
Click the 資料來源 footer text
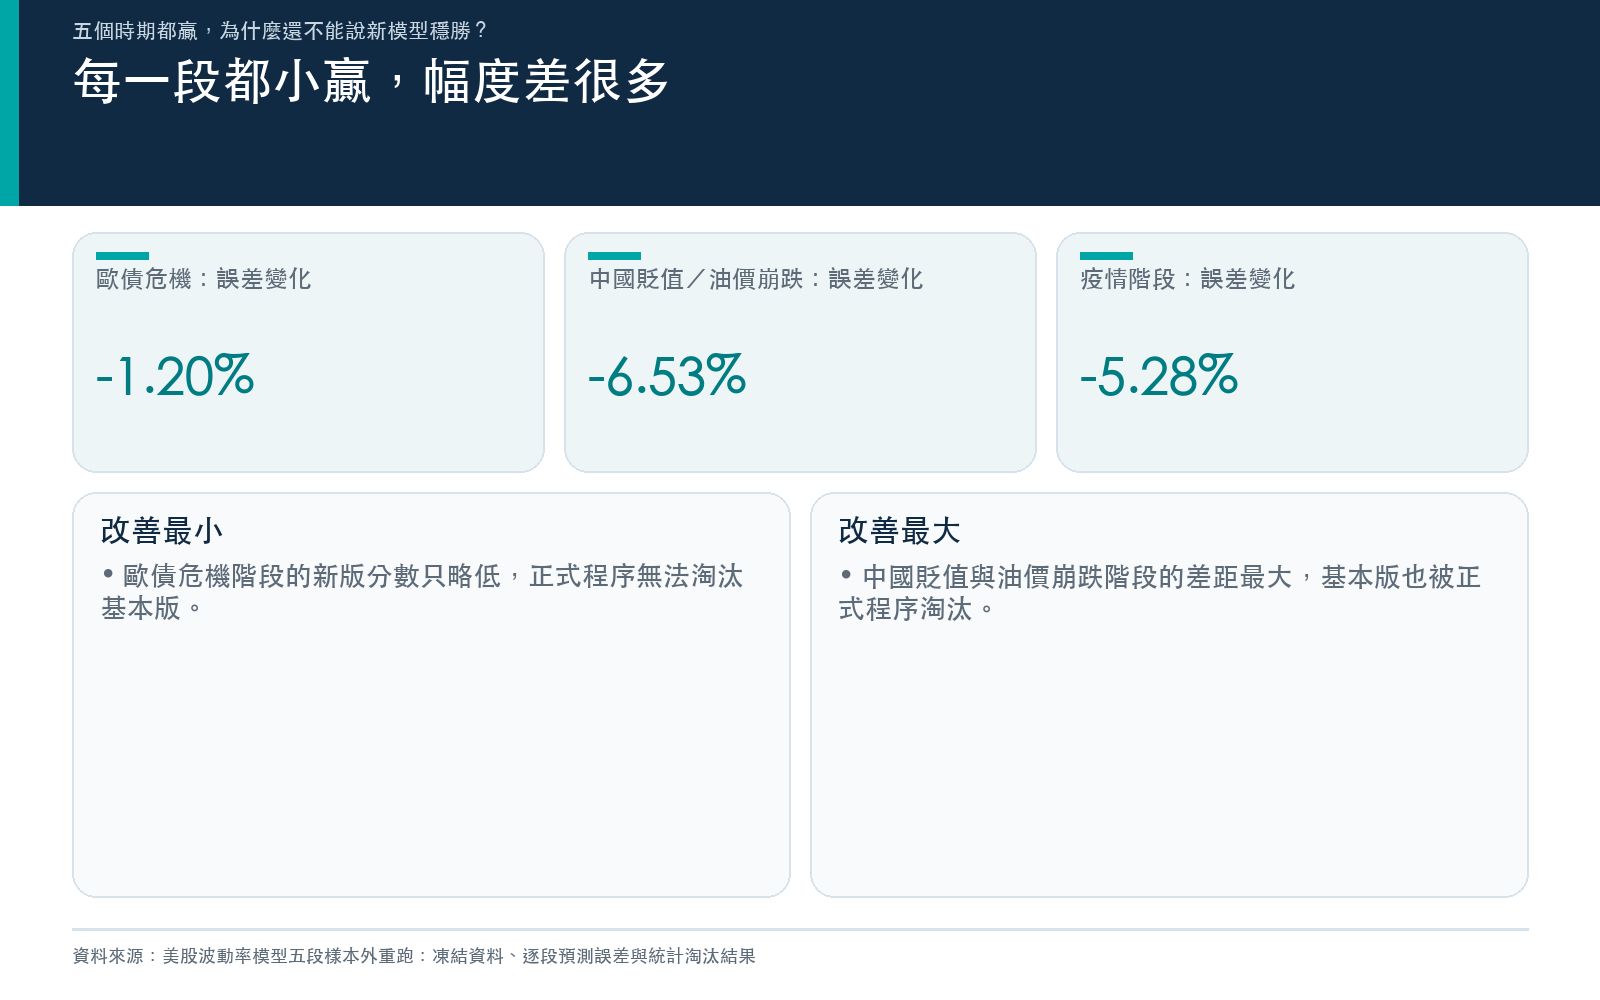point(414,956)
